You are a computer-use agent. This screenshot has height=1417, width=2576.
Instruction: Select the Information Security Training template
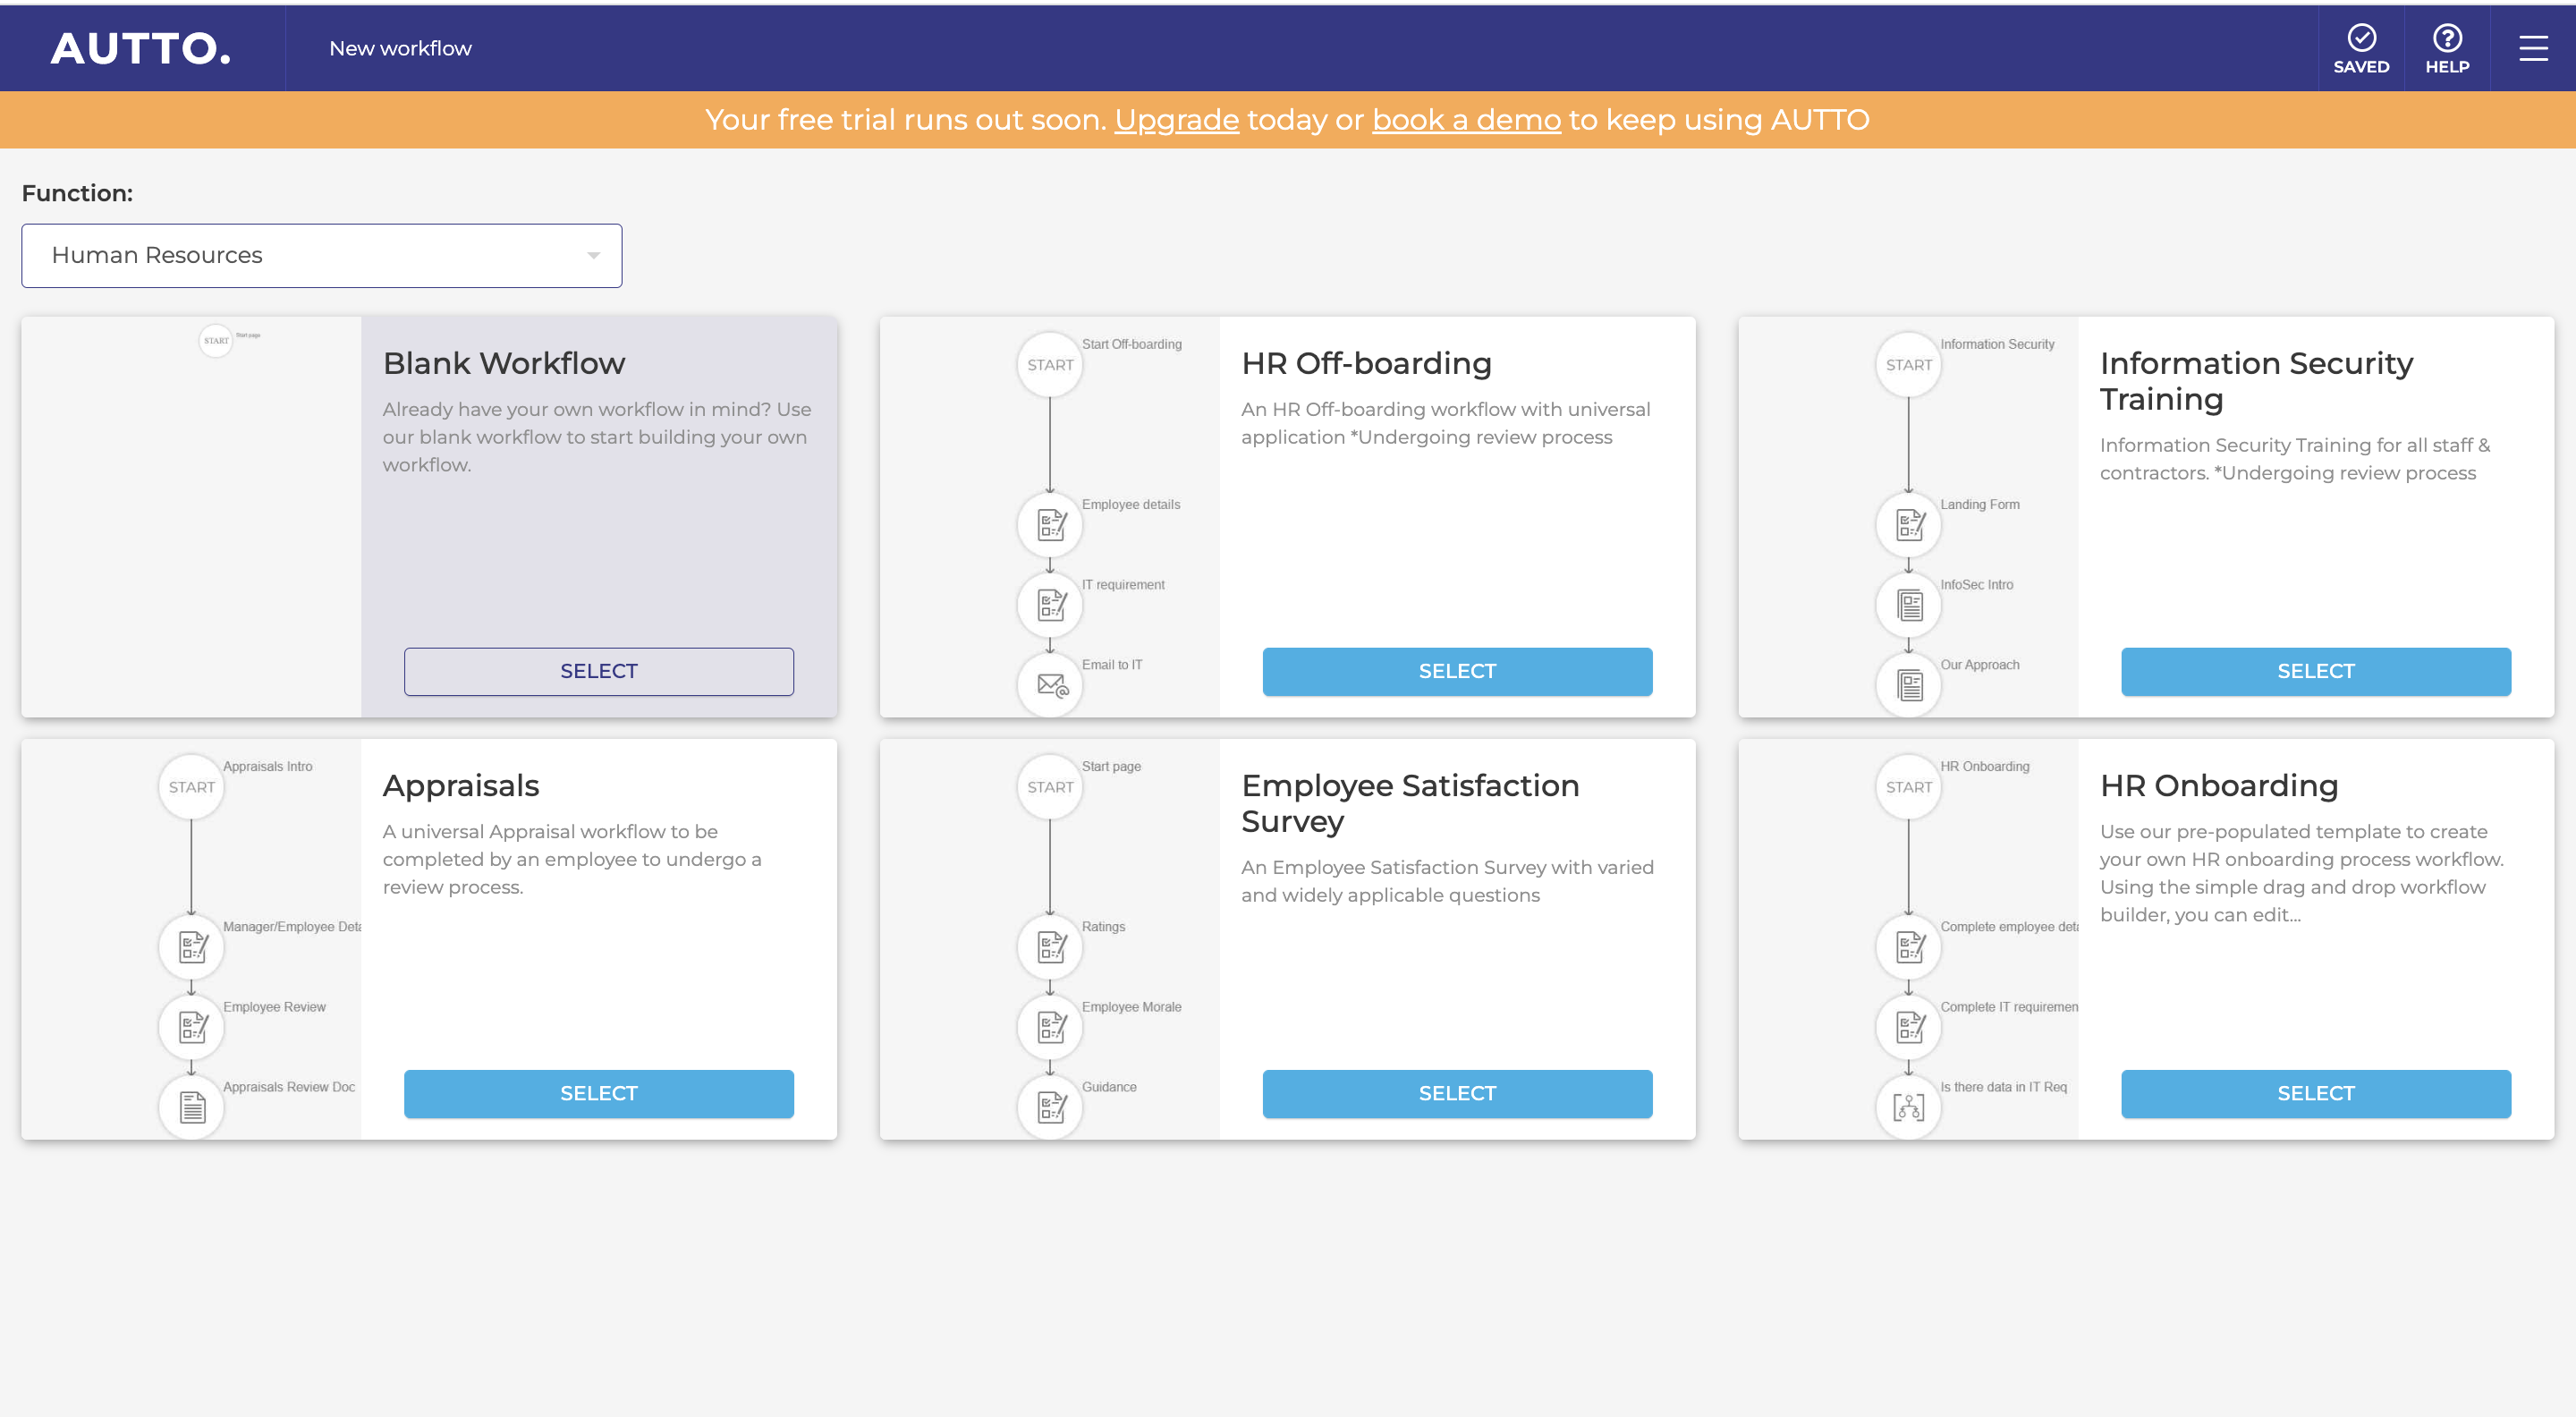pos(2315,671)
